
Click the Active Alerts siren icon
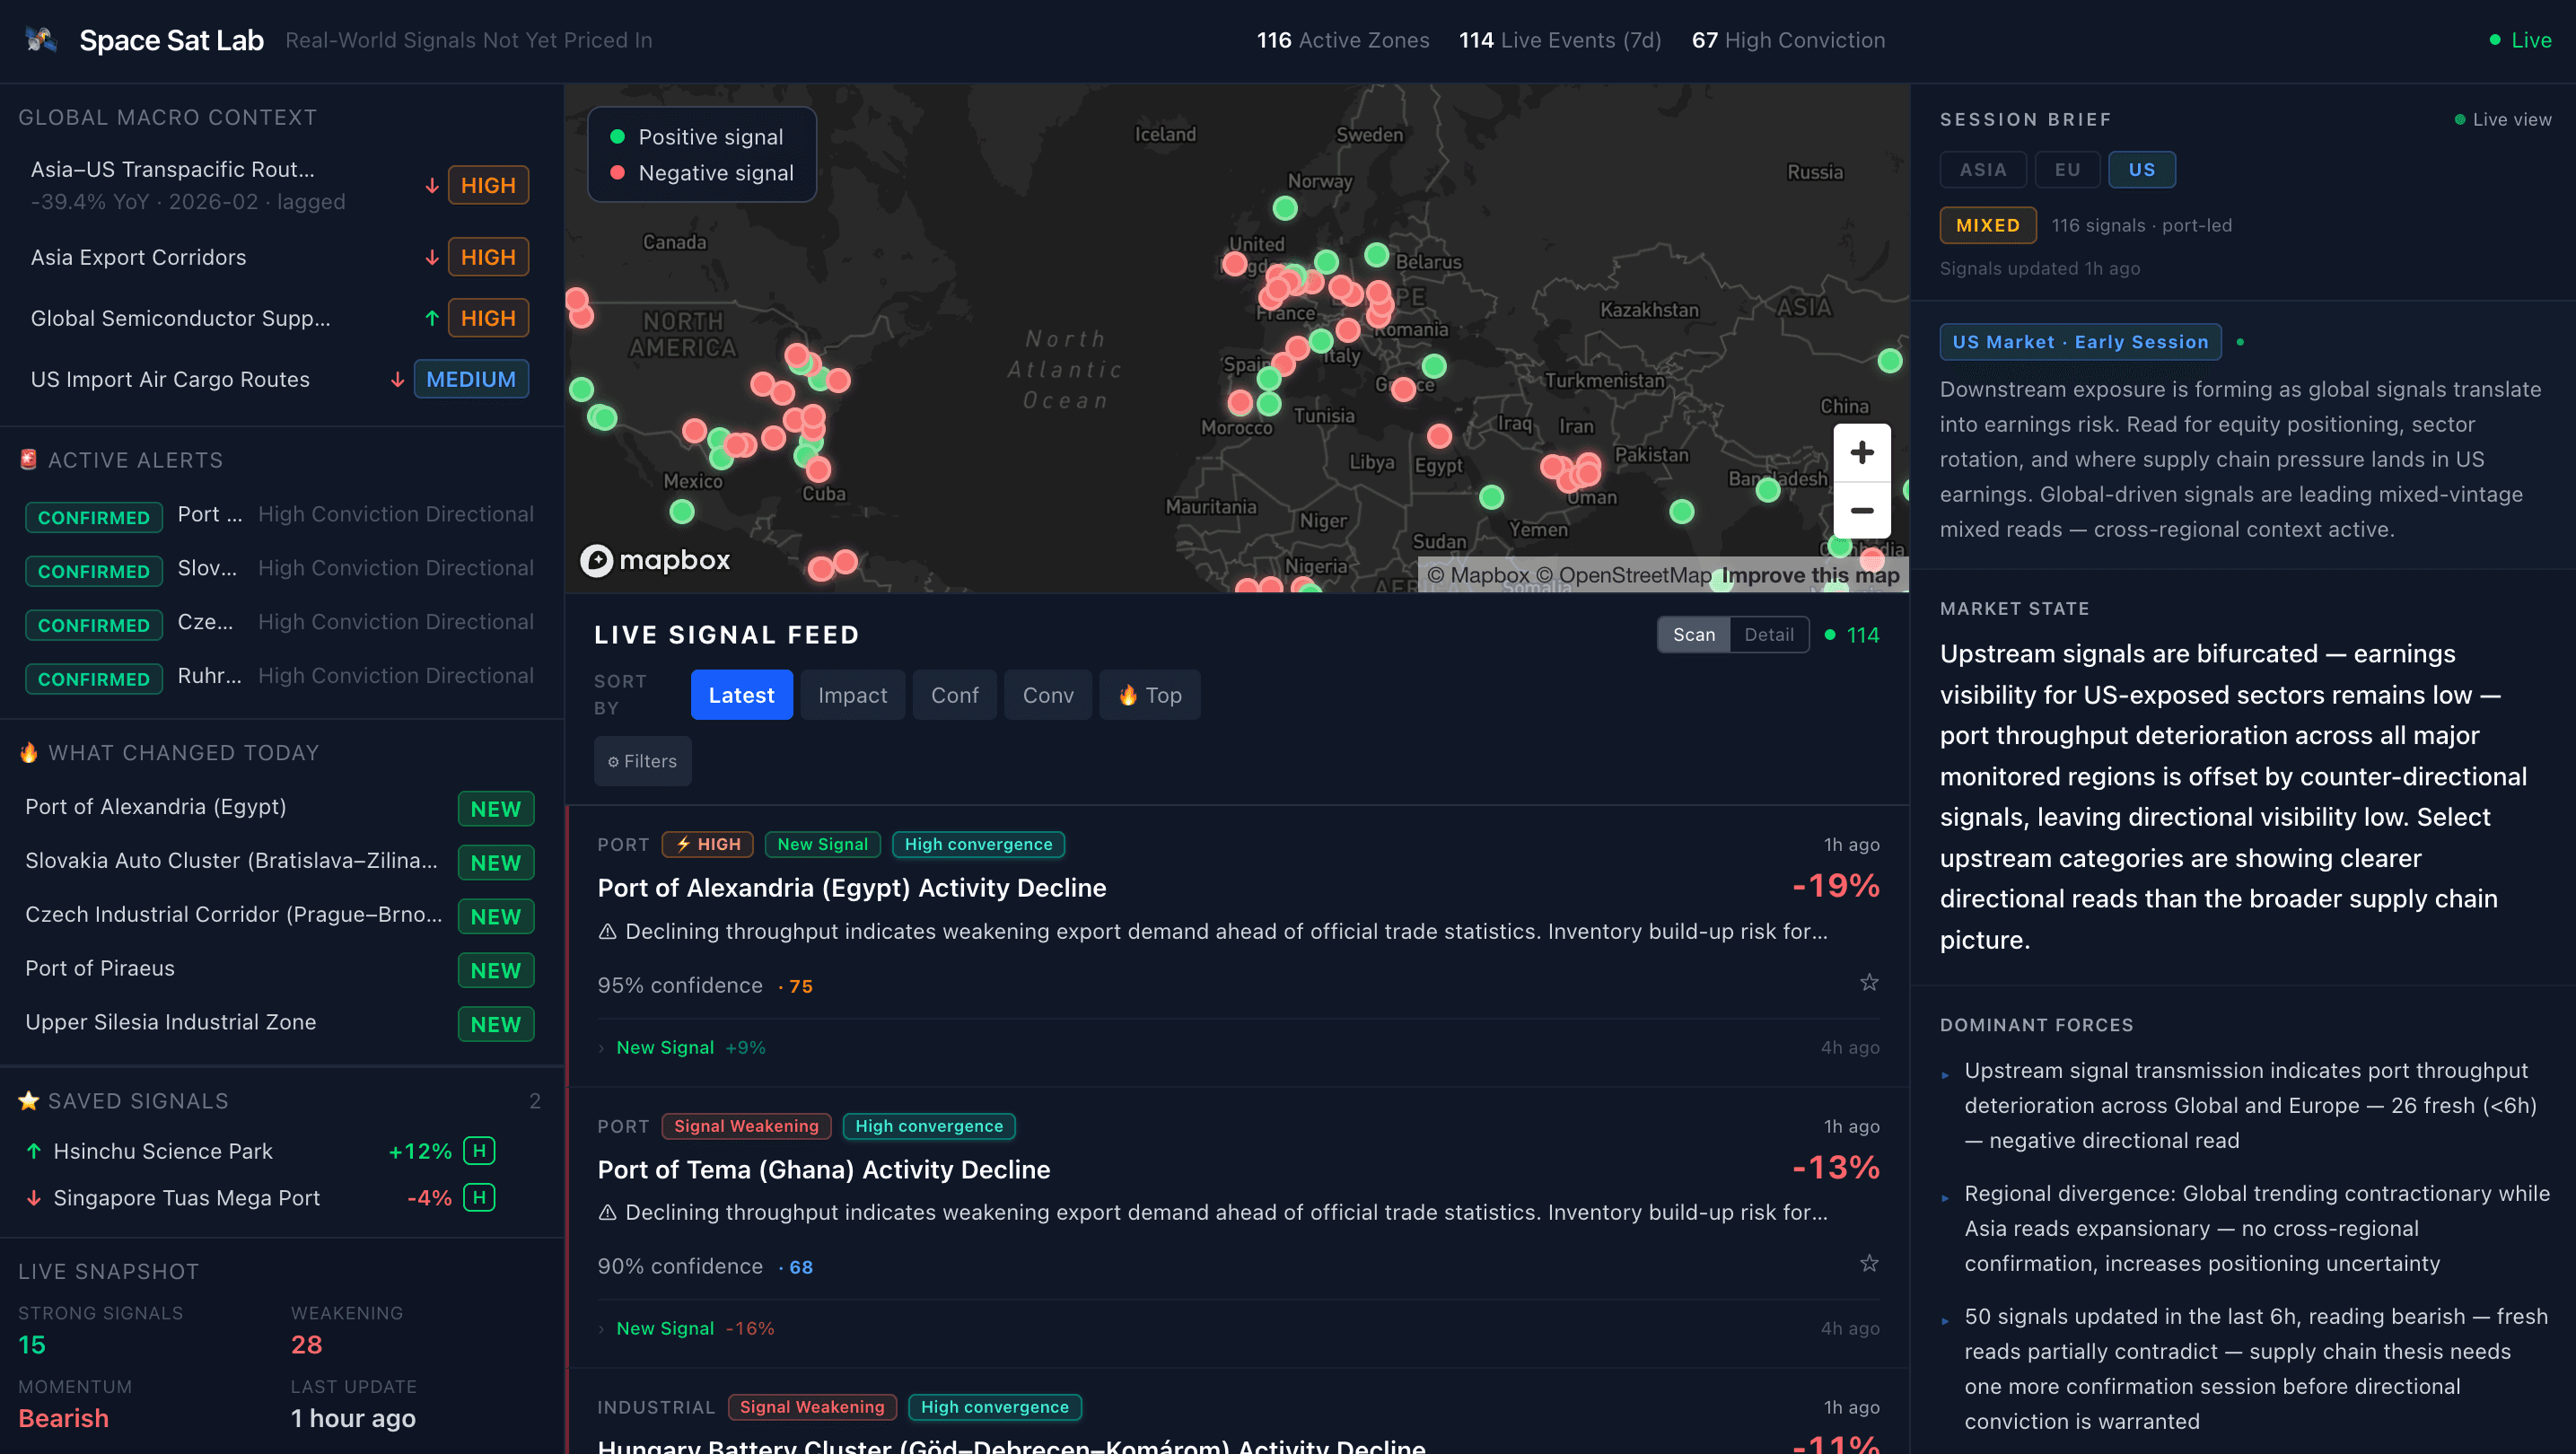tap(29, 459)
